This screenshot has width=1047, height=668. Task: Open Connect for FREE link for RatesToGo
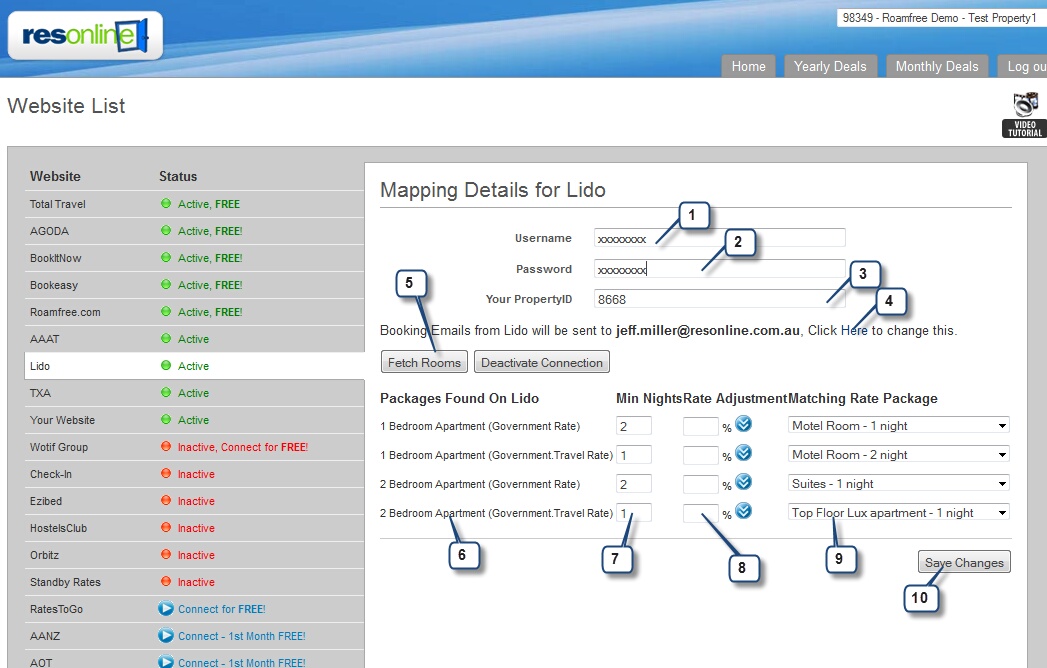click(x=222, y=609)
